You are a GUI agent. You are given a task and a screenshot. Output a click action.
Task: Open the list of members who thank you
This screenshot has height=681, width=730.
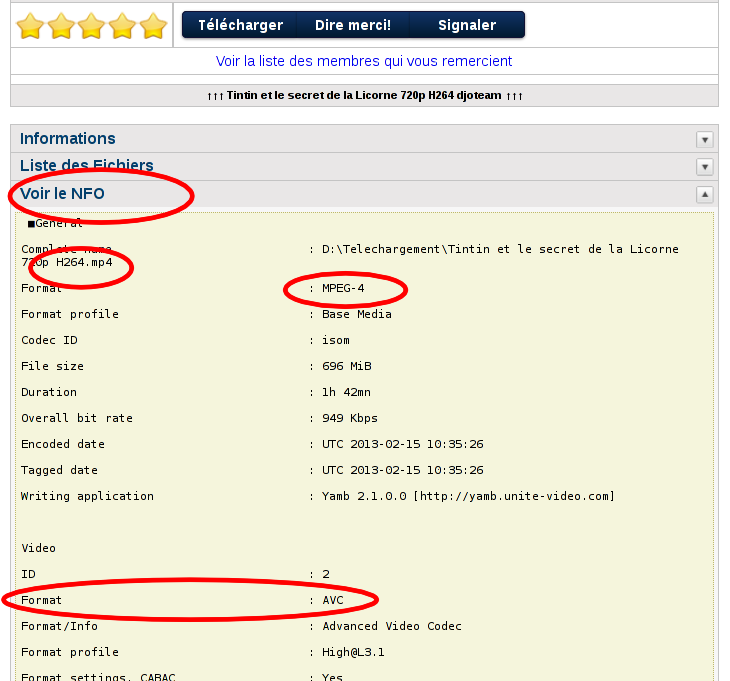tap(364, 61)
